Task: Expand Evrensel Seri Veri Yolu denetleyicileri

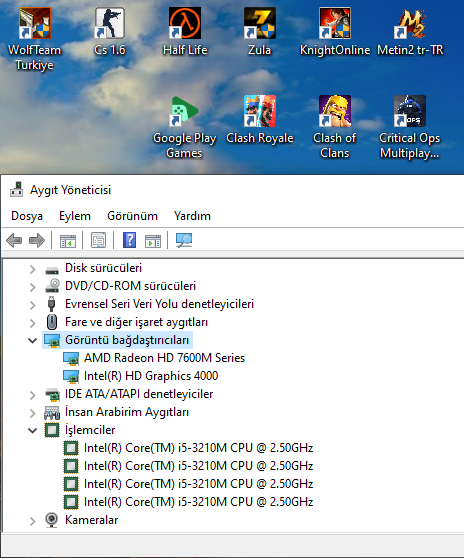Action: [32, 305]
